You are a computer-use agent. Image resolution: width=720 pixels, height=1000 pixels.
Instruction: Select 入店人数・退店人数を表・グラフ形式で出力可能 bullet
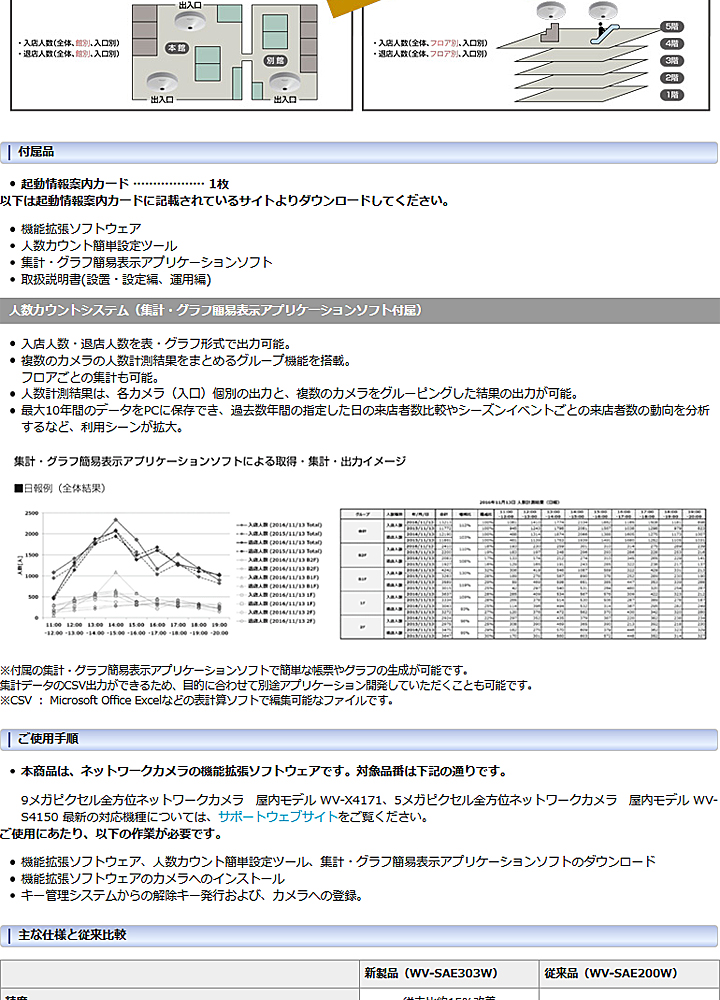tap(156, 344)
